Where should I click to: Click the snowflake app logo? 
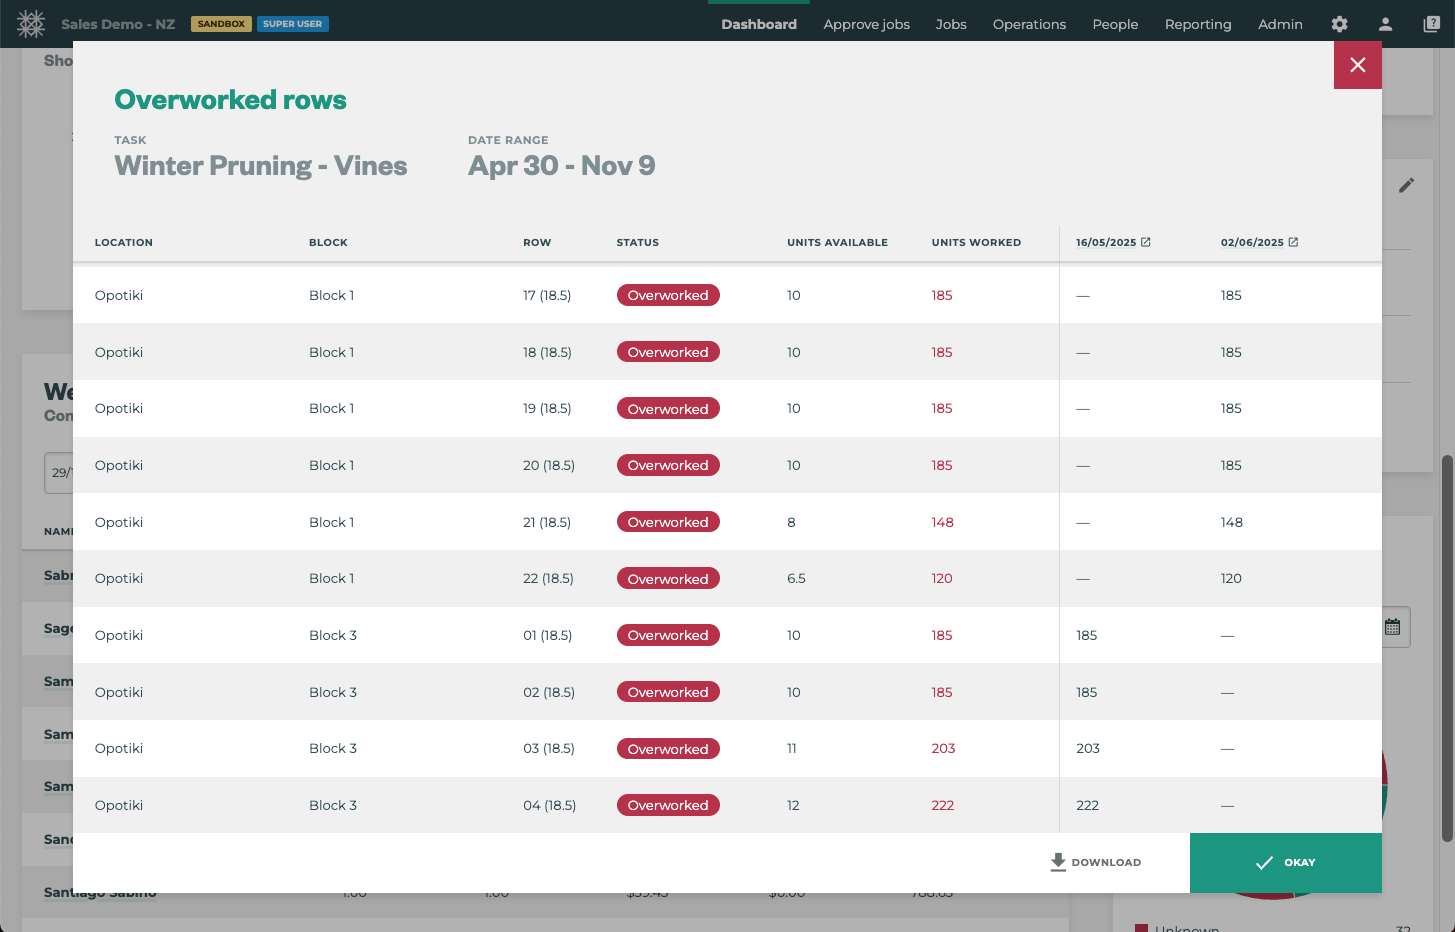29,23
